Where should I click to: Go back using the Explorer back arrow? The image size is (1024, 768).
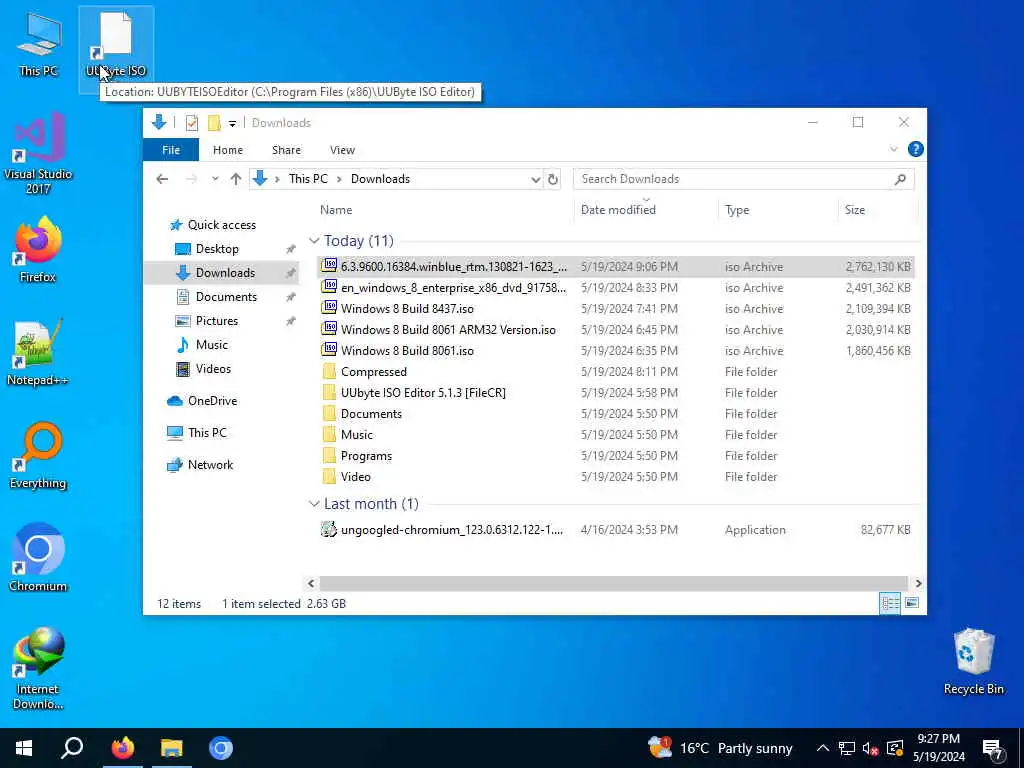(x=162, y=179)
